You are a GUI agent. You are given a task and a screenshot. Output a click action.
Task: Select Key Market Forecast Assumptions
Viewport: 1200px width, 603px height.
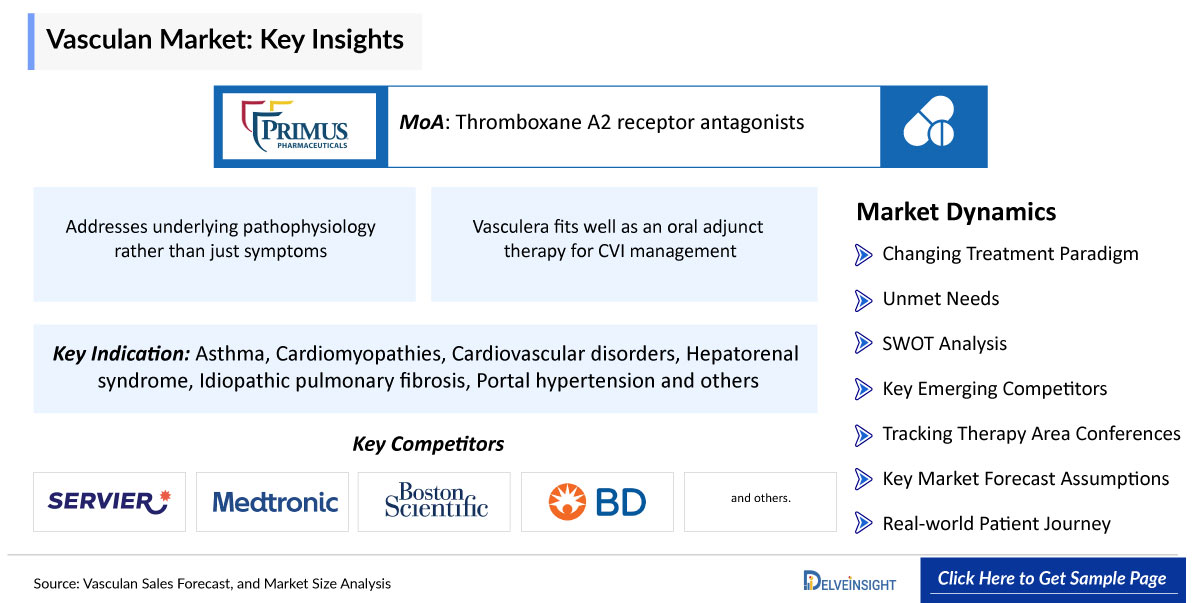tap(1012, 478)
